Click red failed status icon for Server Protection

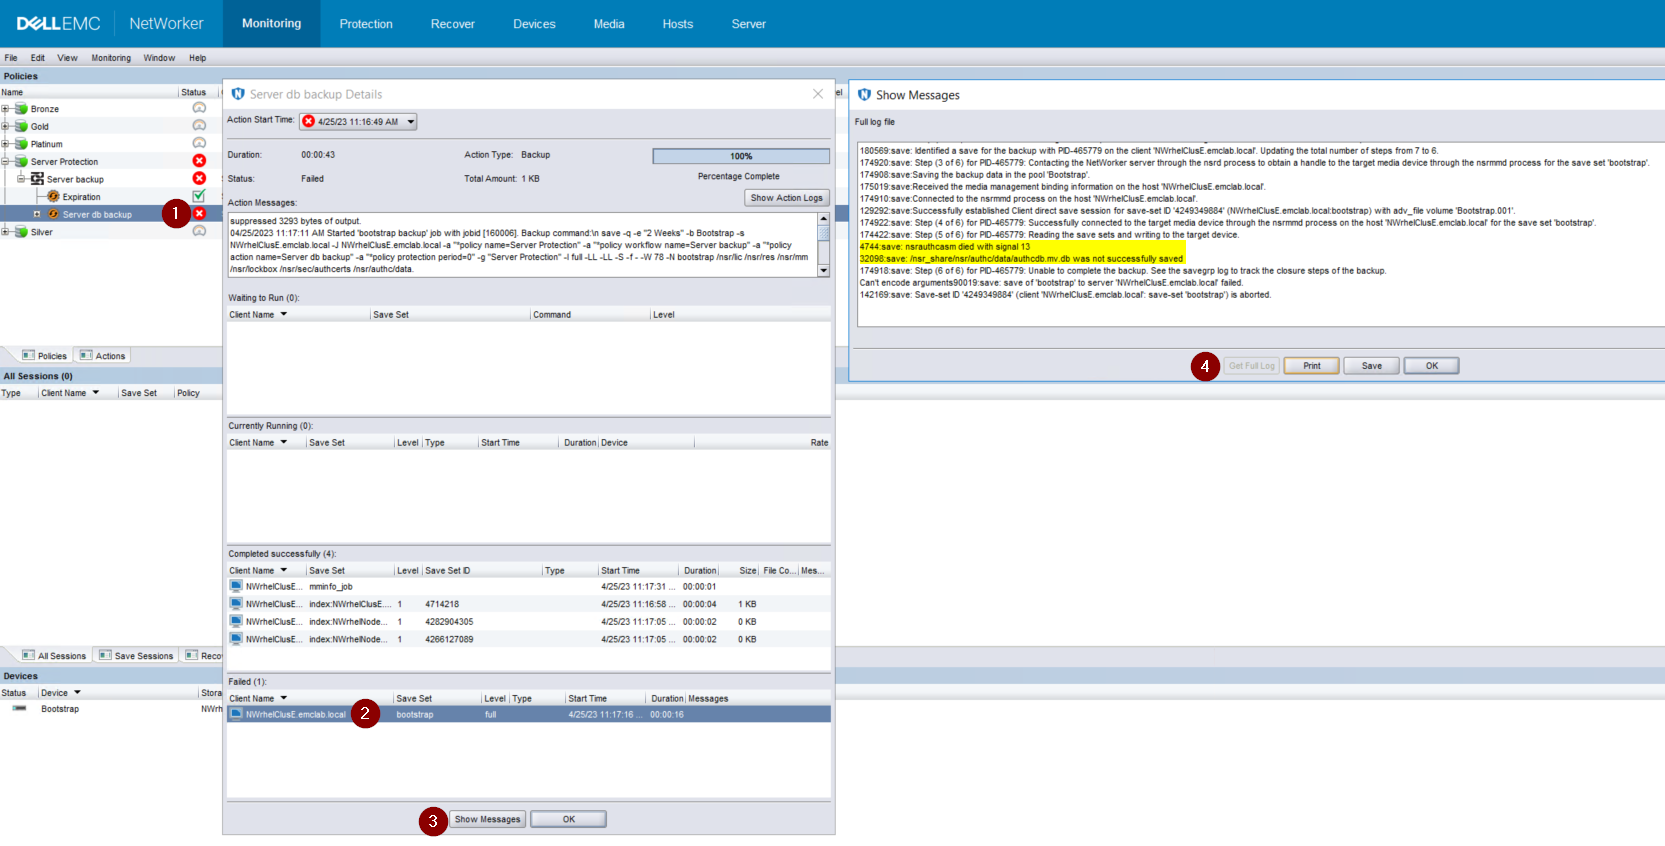pyautogui.click(x=199, y=161)
